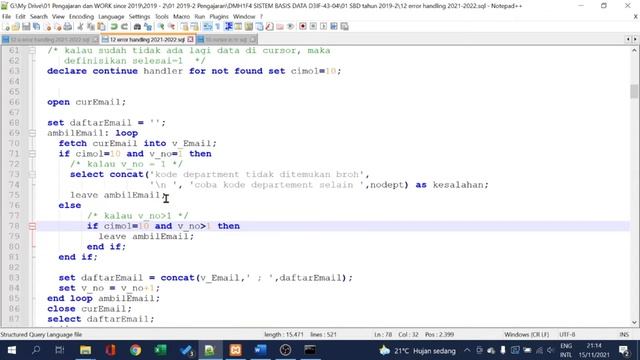Open the Define your language icon
640x360 pixels.
[x=238, y=27]
